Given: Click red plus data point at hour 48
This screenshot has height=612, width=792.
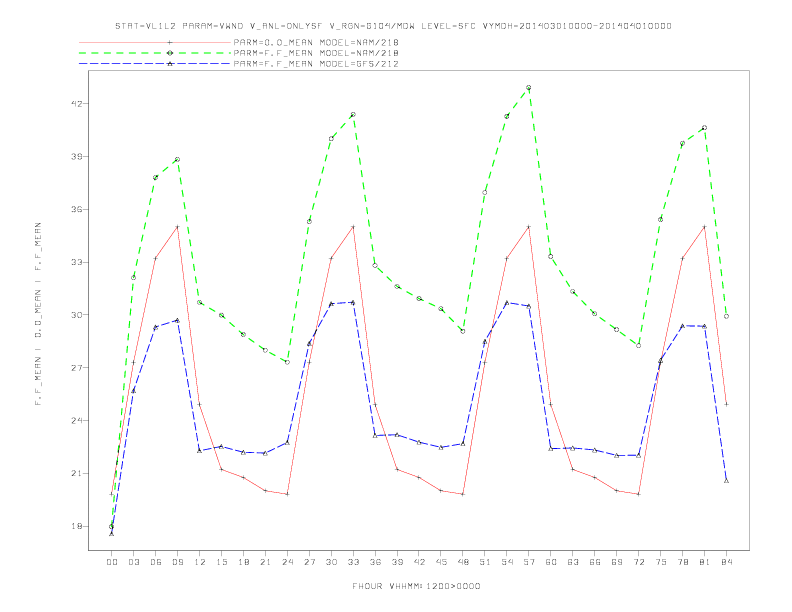Looking at the screenshot, I should [x=463, y=494].
